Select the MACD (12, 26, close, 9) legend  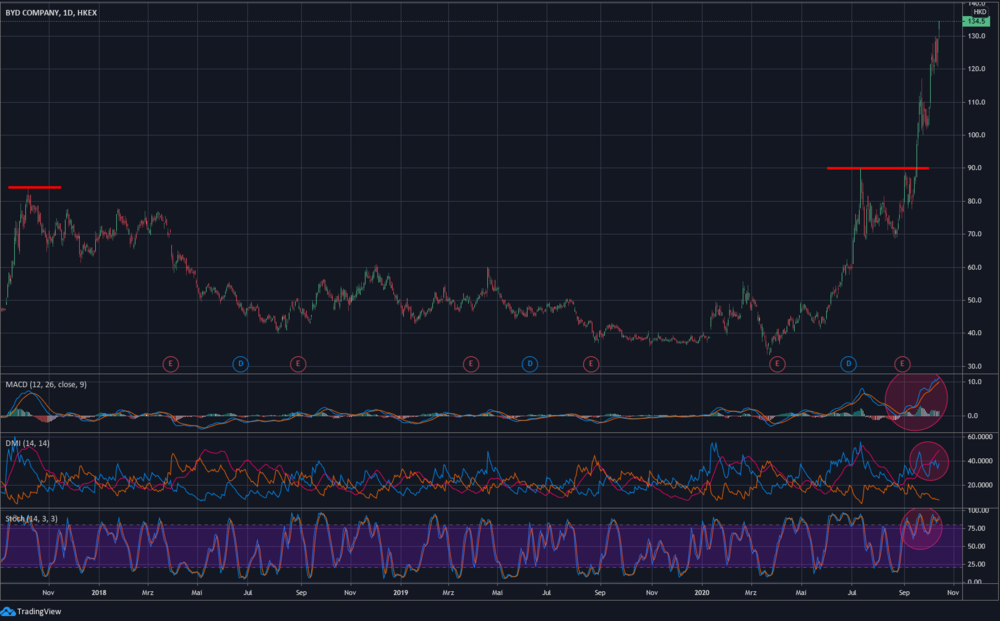pos(46,384)
